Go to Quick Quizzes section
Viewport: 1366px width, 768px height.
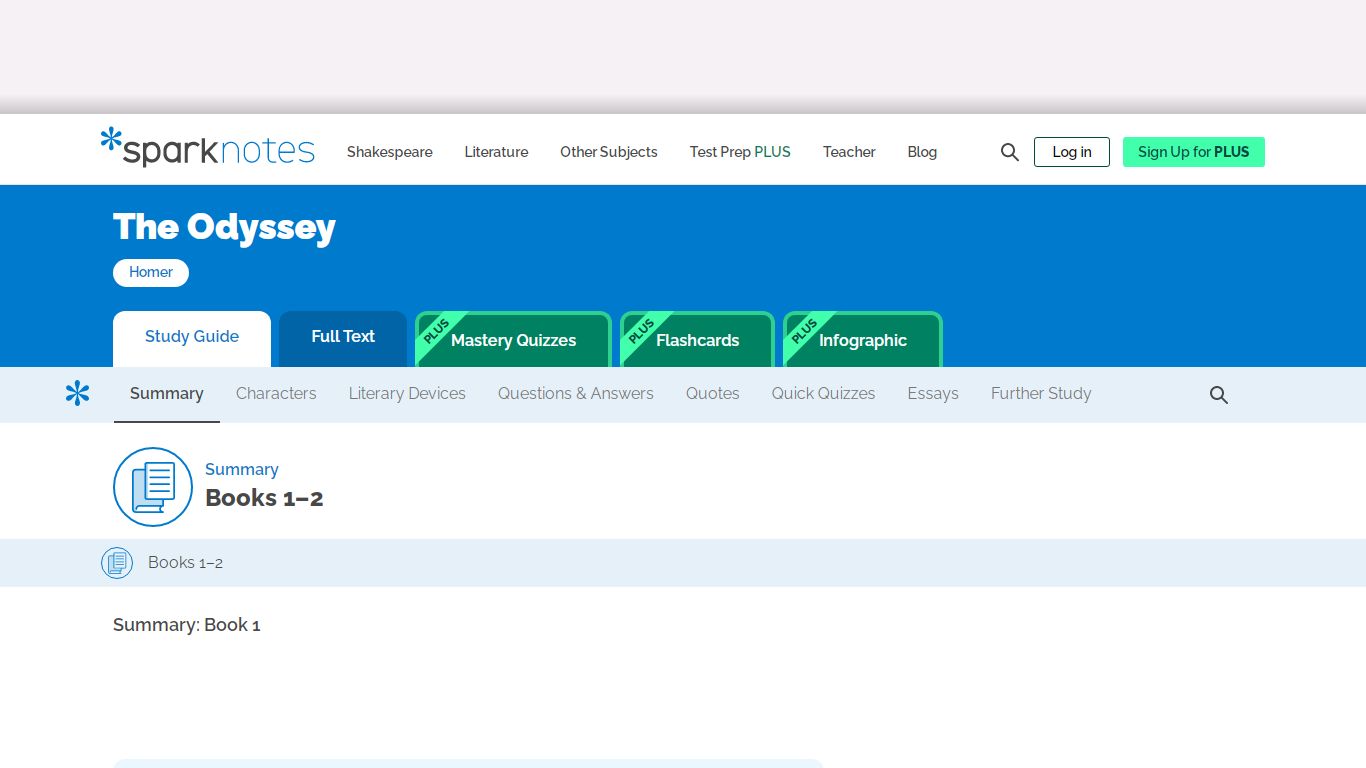(x=823, y=394)
